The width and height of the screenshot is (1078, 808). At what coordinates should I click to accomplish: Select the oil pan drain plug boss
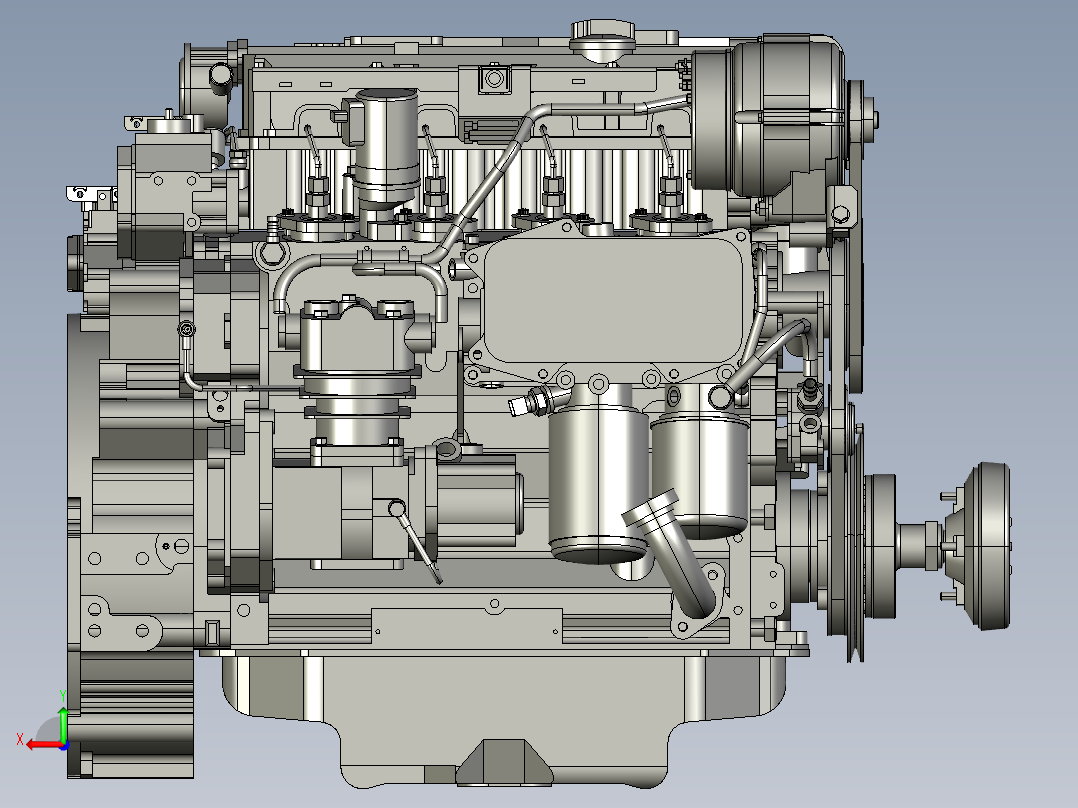click(504, 763)
